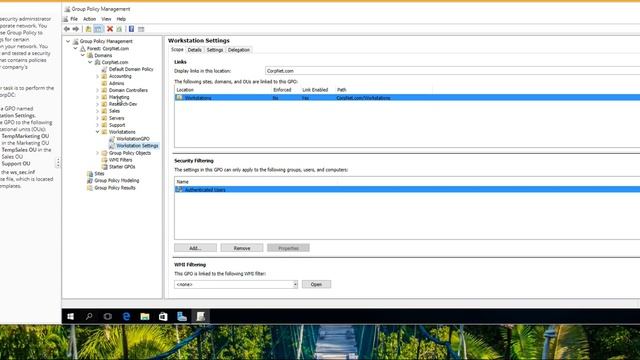
Task: Click the Up one level folder icon
Action: coord(88,29)
